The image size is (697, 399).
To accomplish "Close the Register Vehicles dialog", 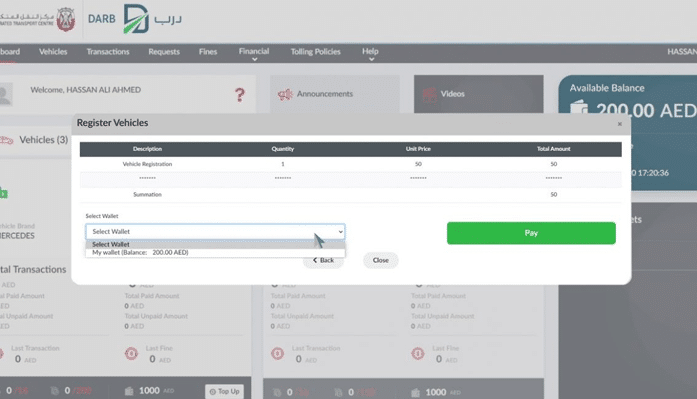I will [620, 124].
